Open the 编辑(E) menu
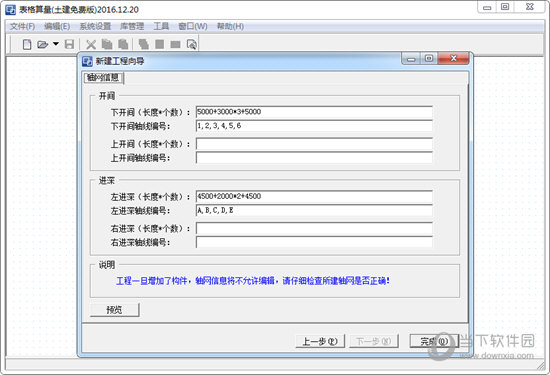Viewport: 550px width, 375px height. 57,26
